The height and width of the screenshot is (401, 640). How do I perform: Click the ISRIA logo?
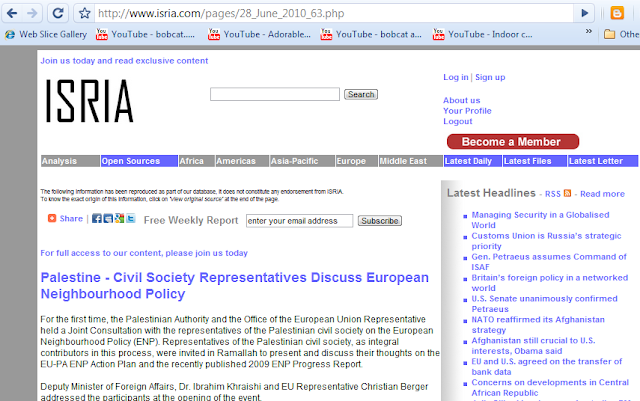(89, 101)
